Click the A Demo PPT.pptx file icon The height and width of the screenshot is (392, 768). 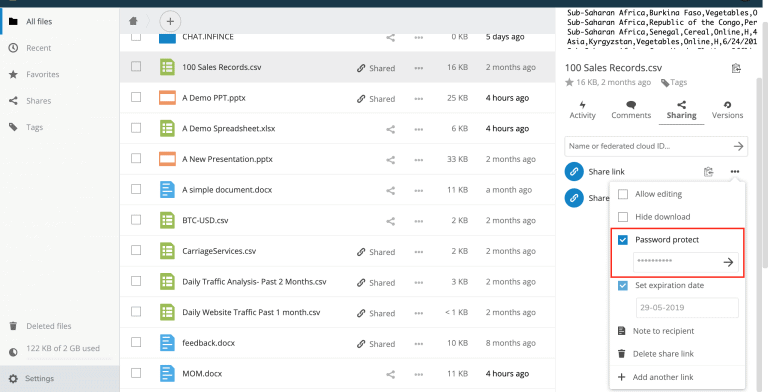pos(167,98)
